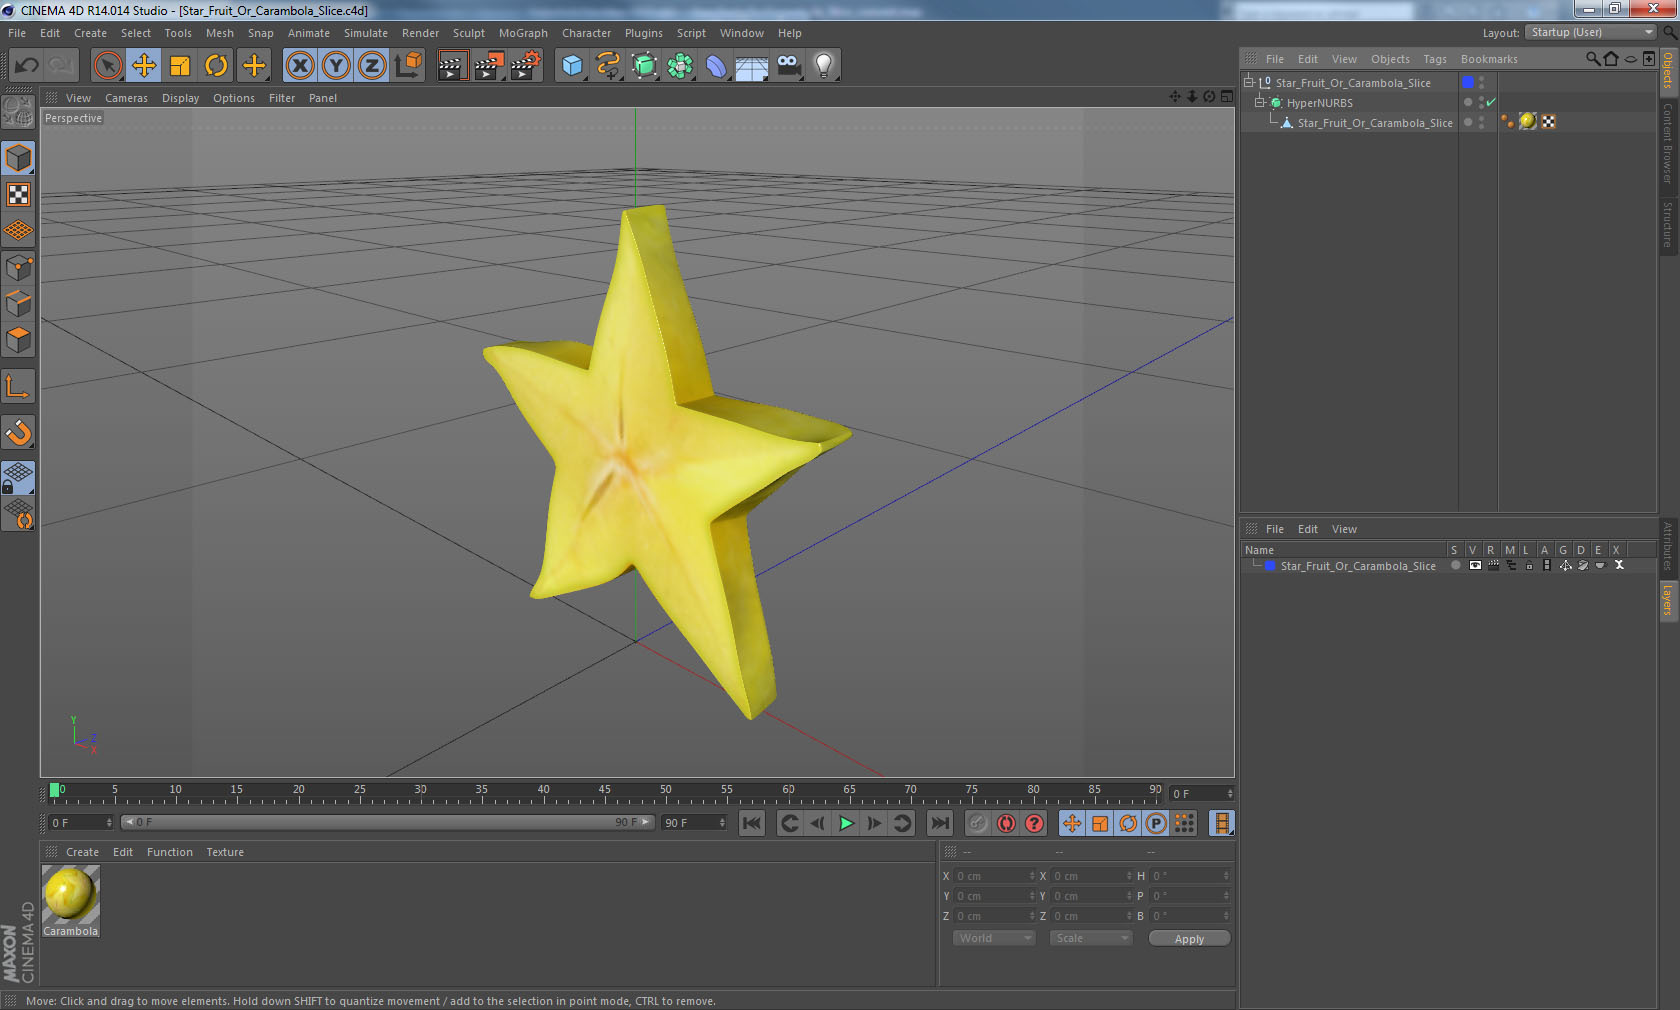Click the Apply button
Screen dimensions: 1680x1010
coord(1189,938)
